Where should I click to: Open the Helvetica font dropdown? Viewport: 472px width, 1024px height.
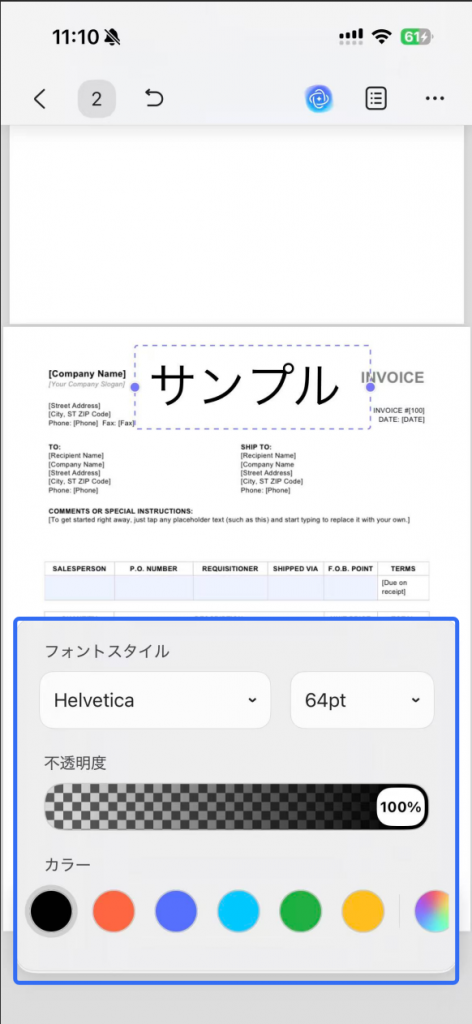tap(155, 700)
